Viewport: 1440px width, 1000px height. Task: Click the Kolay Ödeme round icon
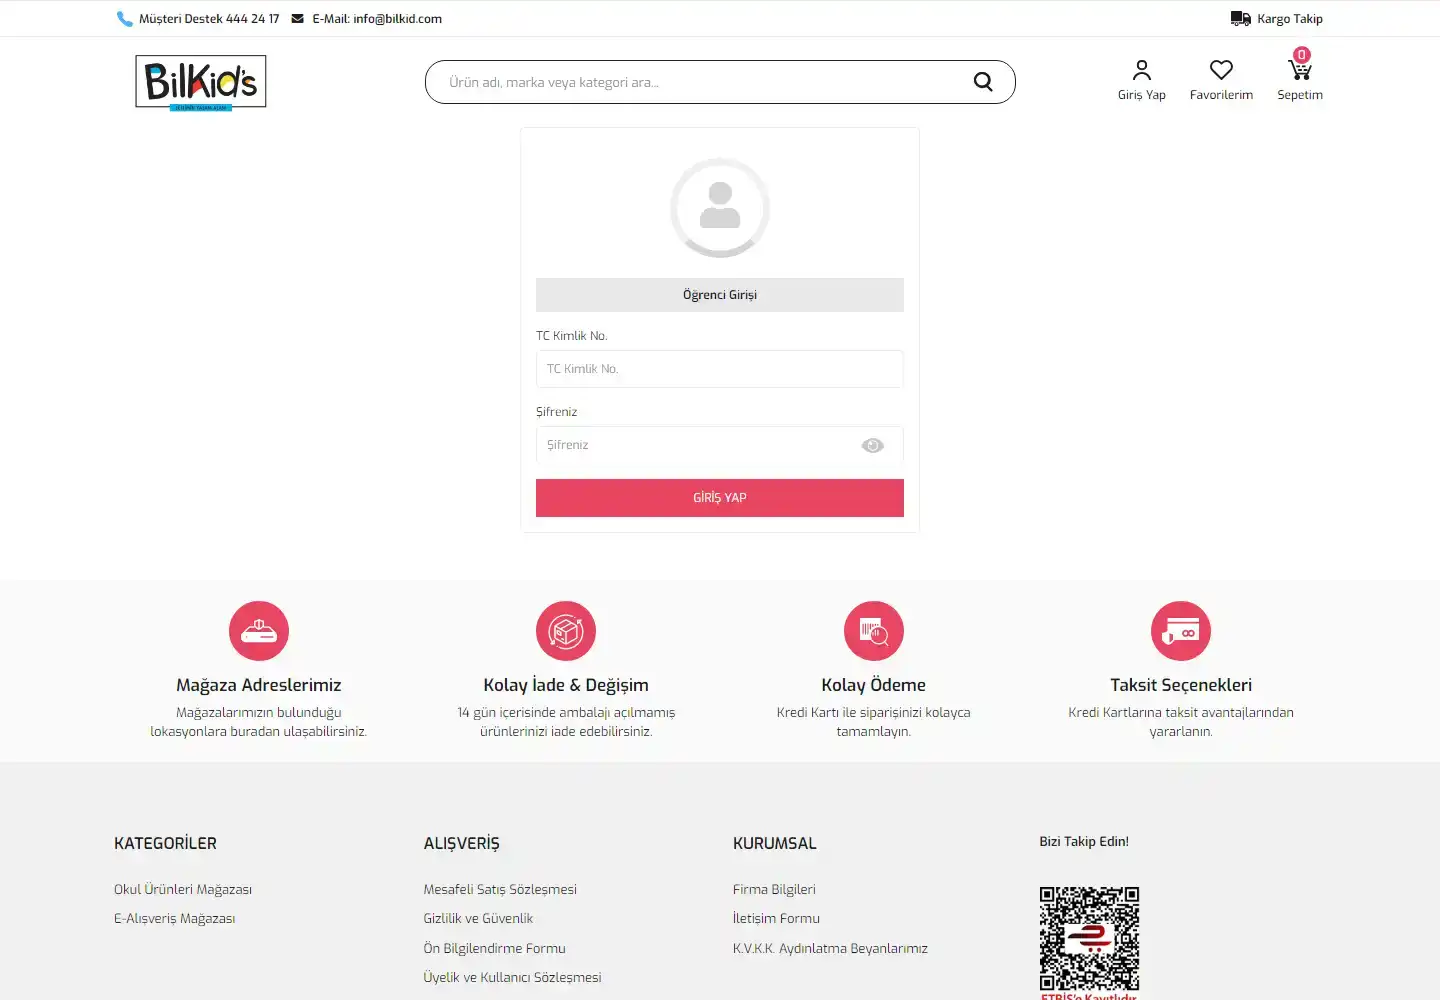[874, 631]
